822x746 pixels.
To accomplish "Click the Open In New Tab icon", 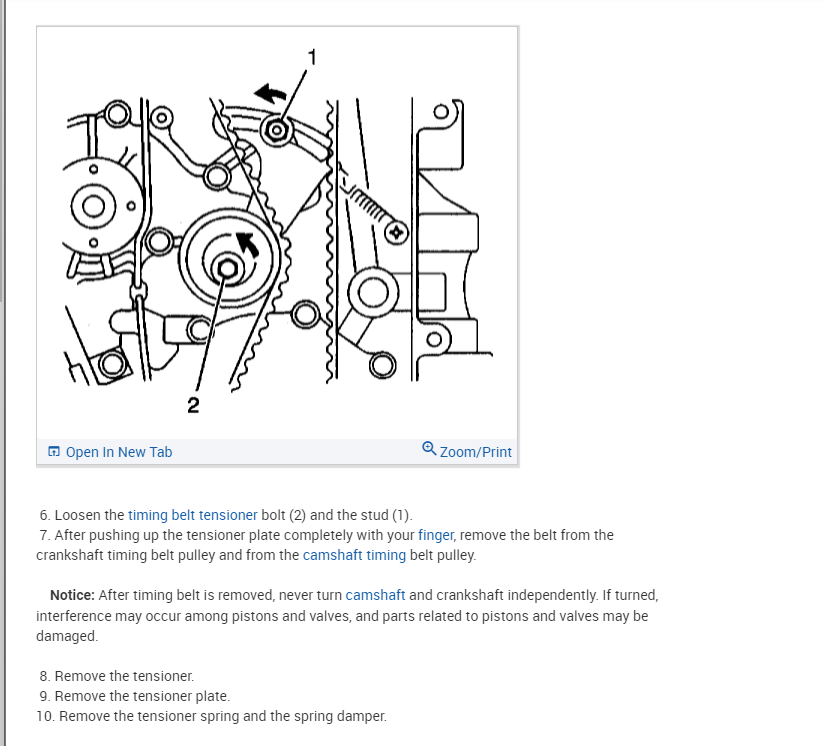I will [53, 451].
